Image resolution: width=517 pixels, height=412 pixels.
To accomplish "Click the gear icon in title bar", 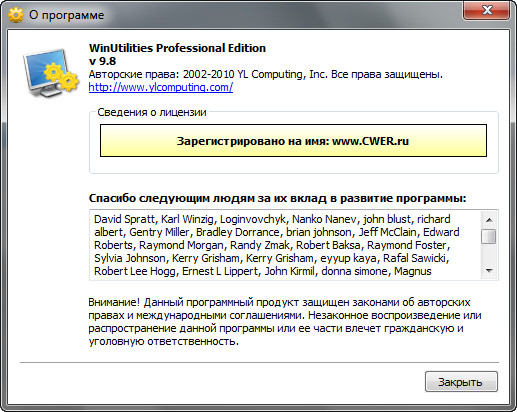I will [16, 15].
